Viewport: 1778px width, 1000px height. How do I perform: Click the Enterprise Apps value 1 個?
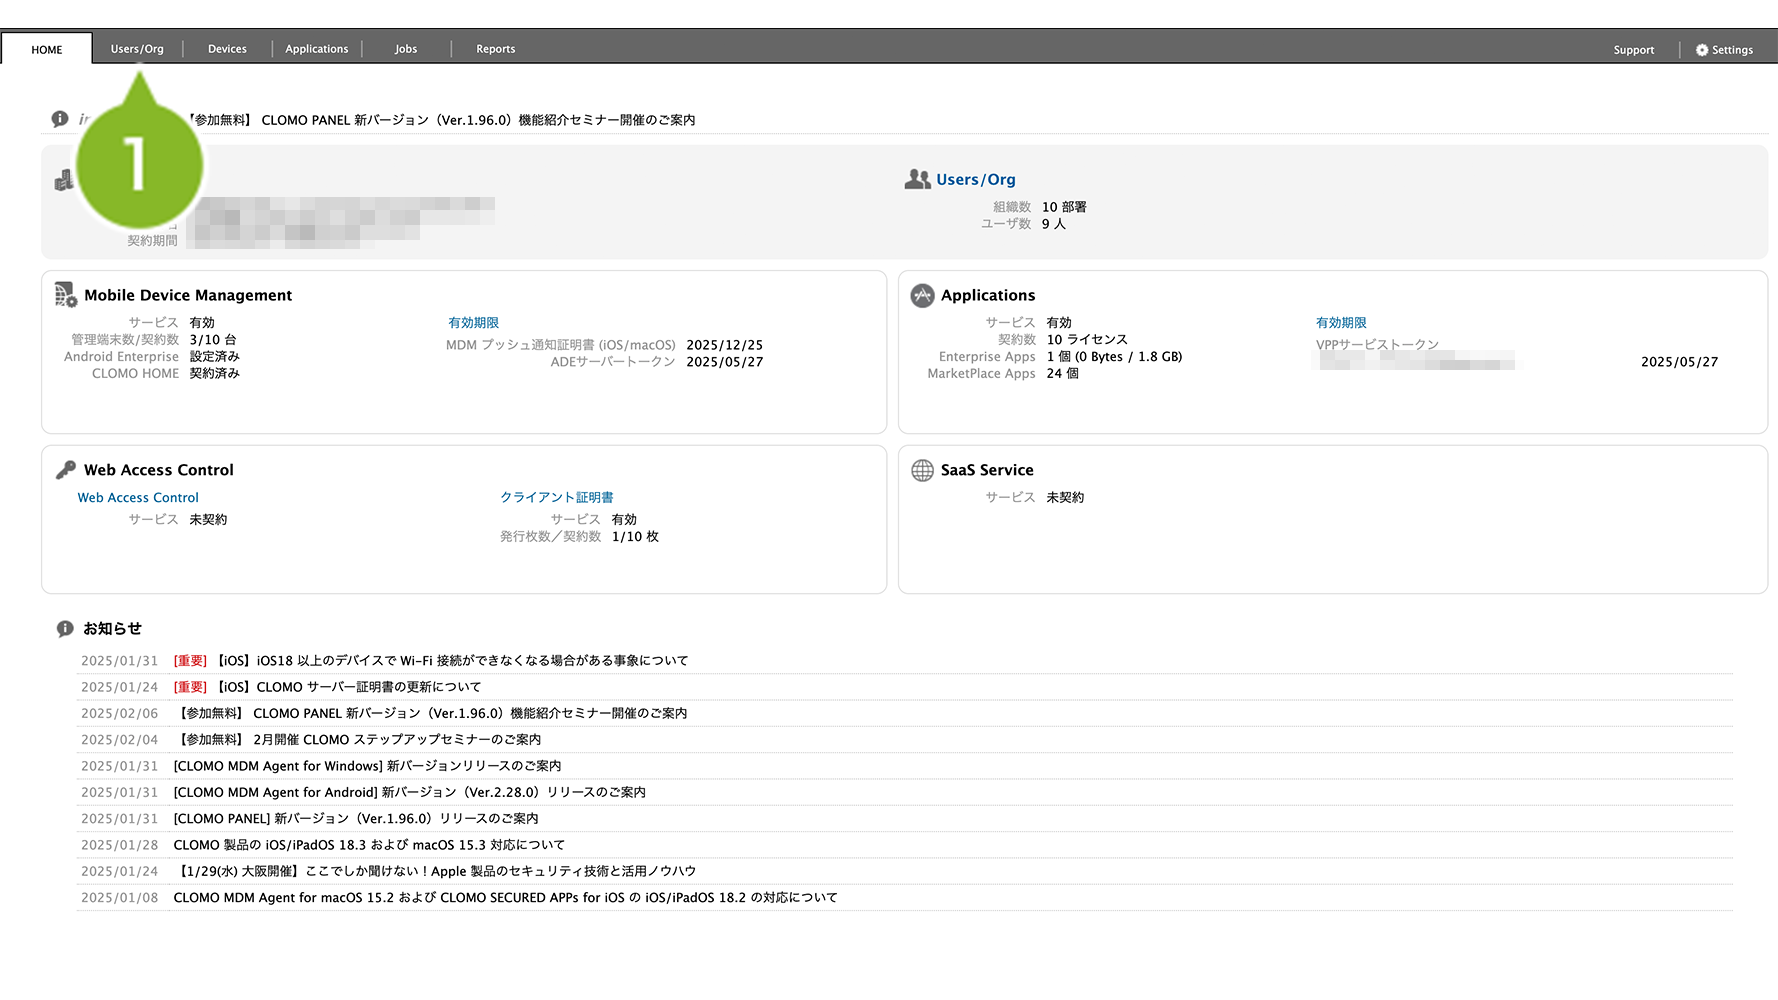click(x=1115, y=357)
